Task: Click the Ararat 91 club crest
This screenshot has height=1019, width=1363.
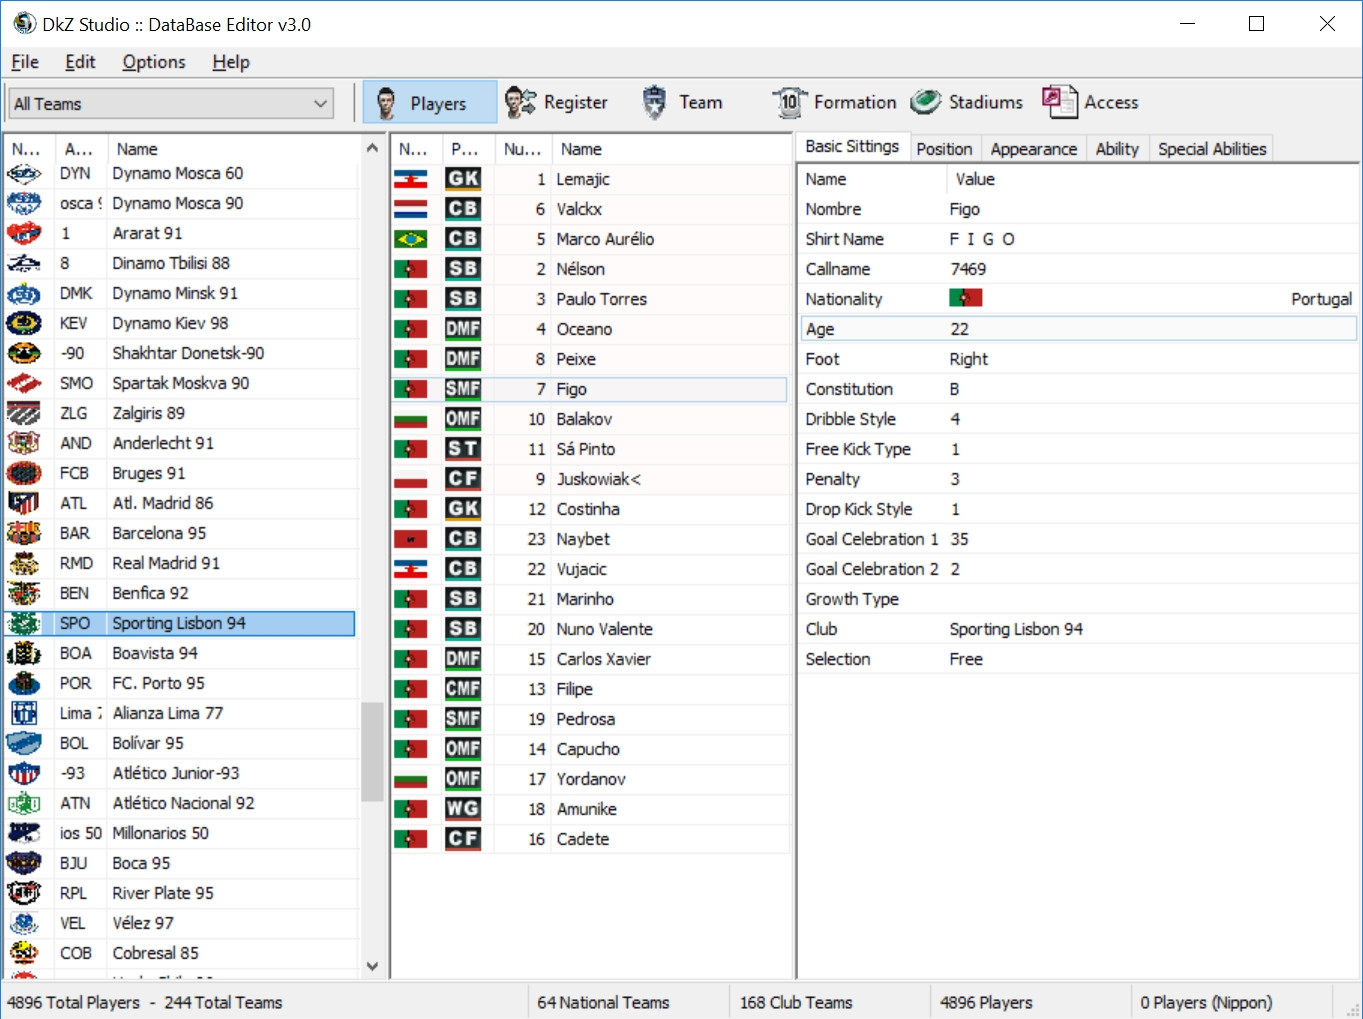Action: click(x=24, y=233)
